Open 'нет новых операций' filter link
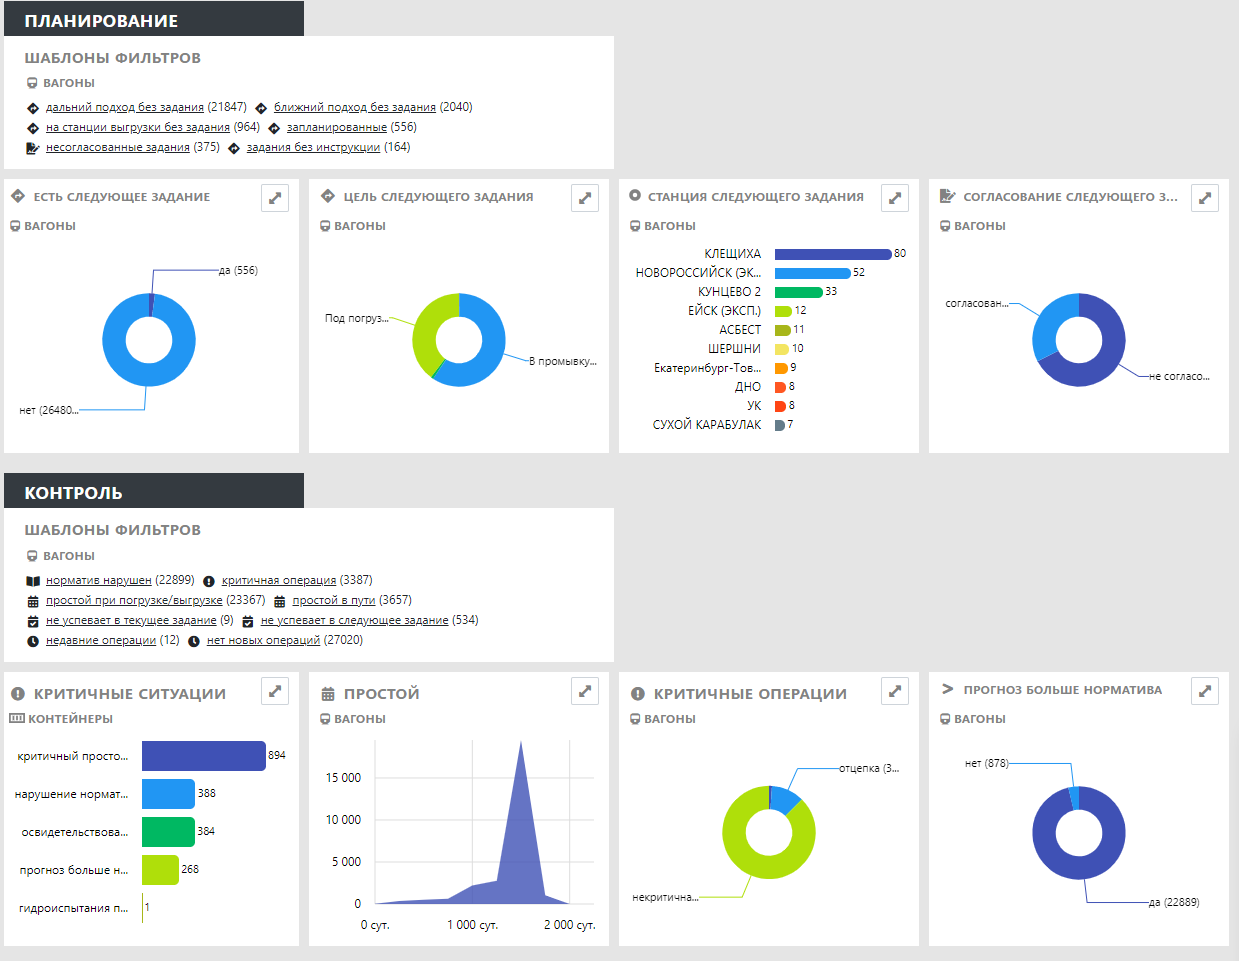Screen dimensions: 1239x961 [x=263, y=640]
